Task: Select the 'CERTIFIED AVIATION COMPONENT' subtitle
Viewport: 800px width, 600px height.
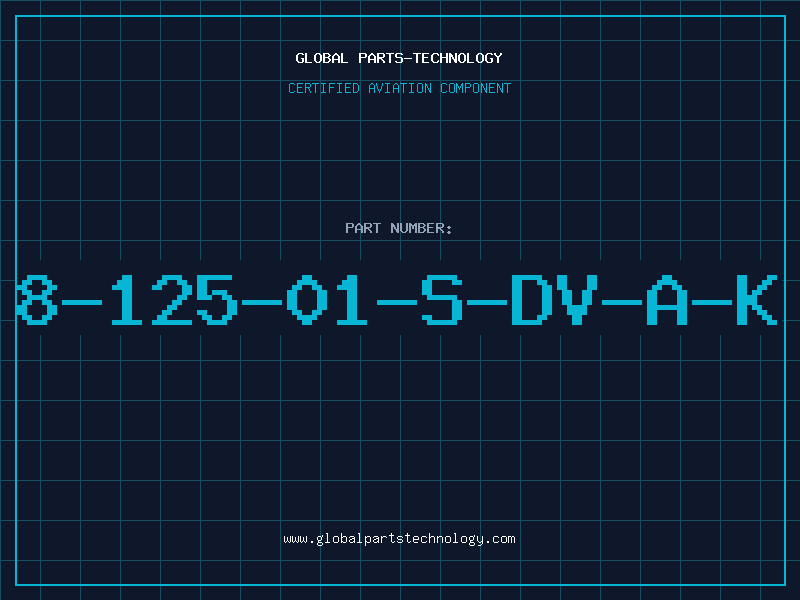Action: click(399, 88)
